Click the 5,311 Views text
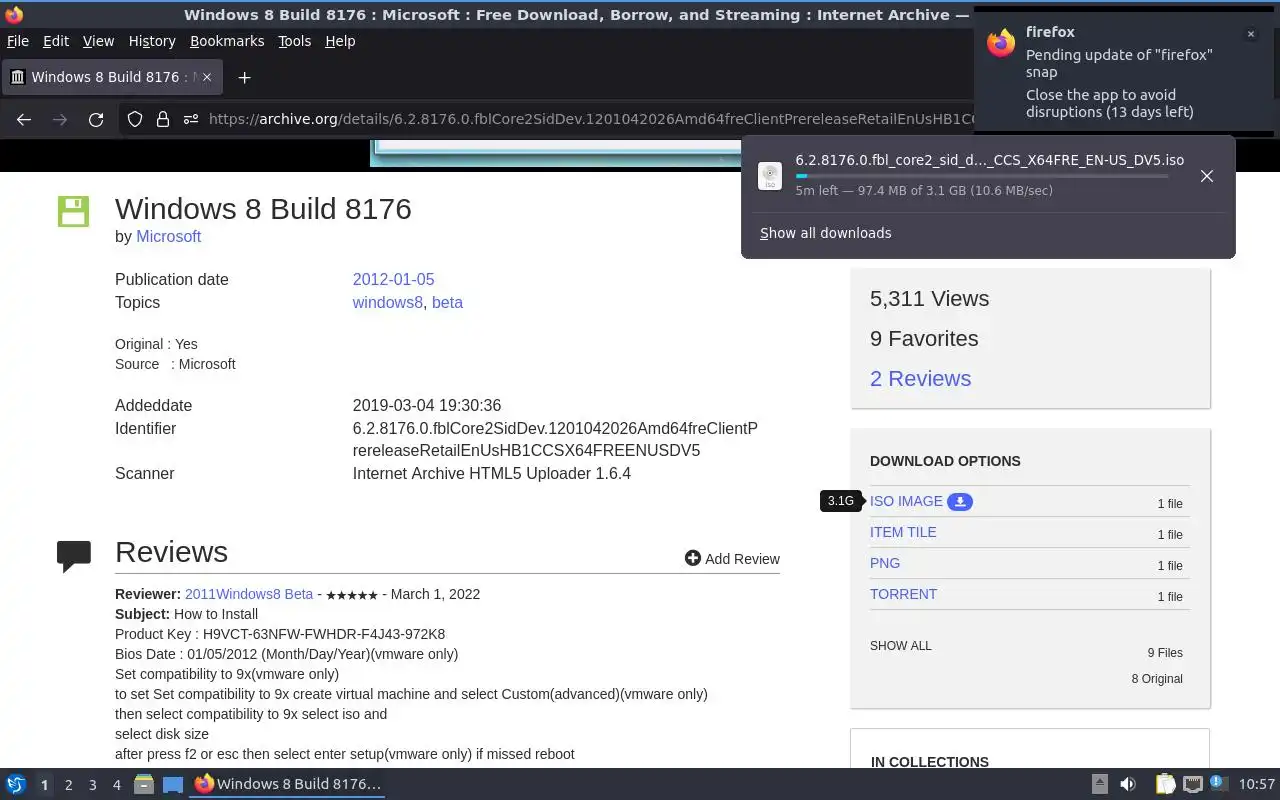 [929, 299]
